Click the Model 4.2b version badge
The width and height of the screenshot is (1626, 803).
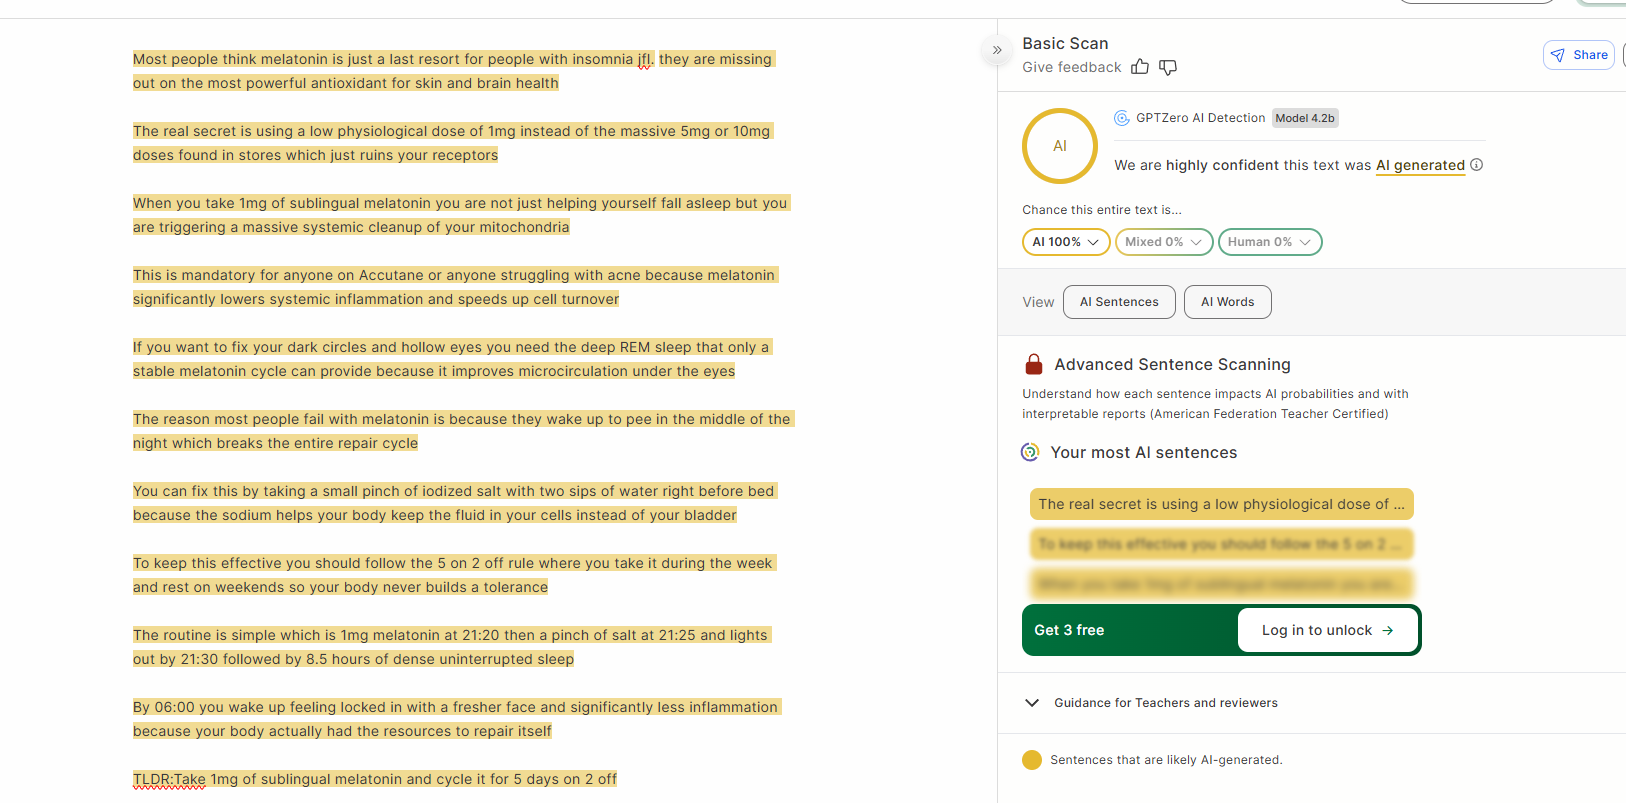pos(1305,118)
